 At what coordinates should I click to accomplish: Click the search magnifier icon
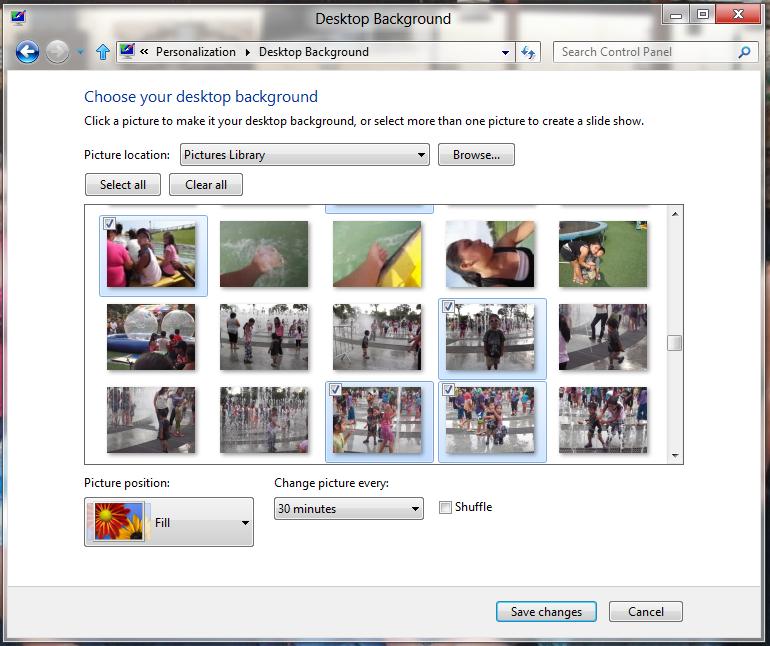pyautogui.click(x=744, y=52)
